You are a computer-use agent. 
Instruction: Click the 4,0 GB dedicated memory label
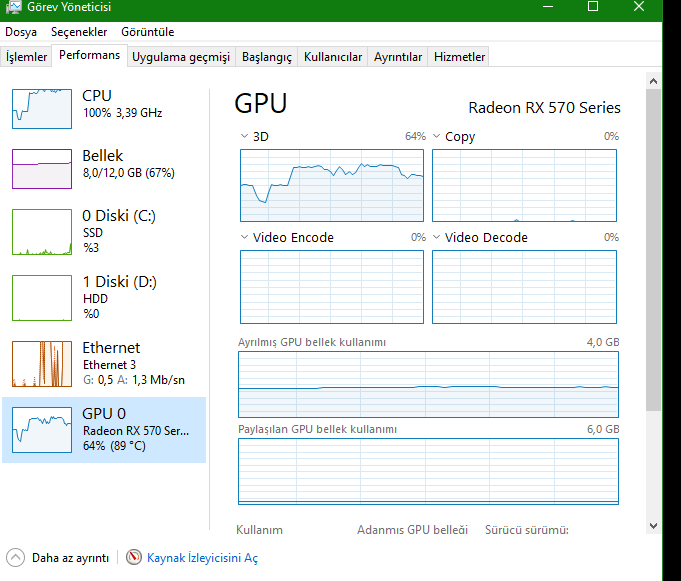point(603,342)
